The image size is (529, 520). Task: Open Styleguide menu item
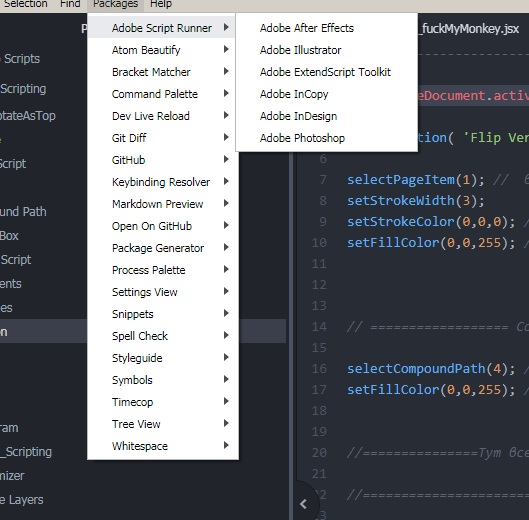point(163,358)
